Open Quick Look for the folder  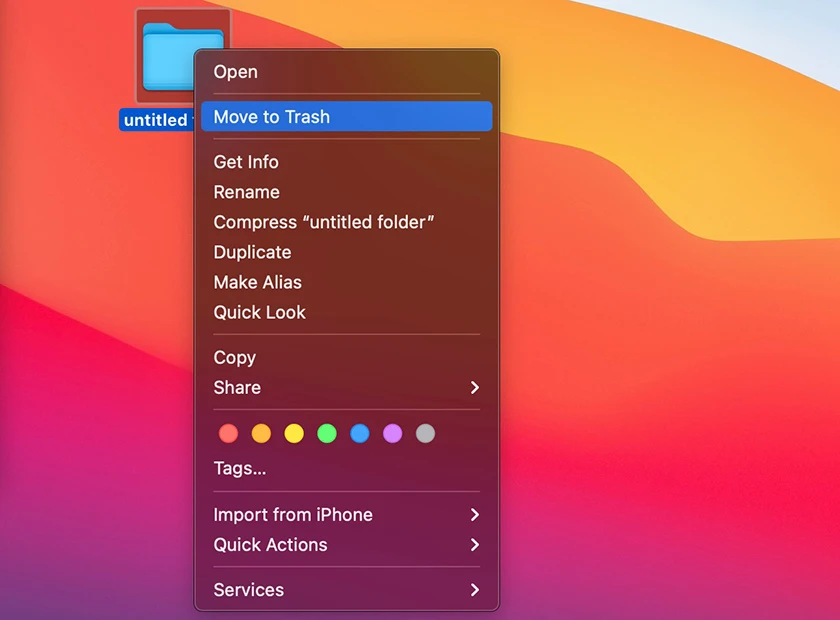click(347, 312)
